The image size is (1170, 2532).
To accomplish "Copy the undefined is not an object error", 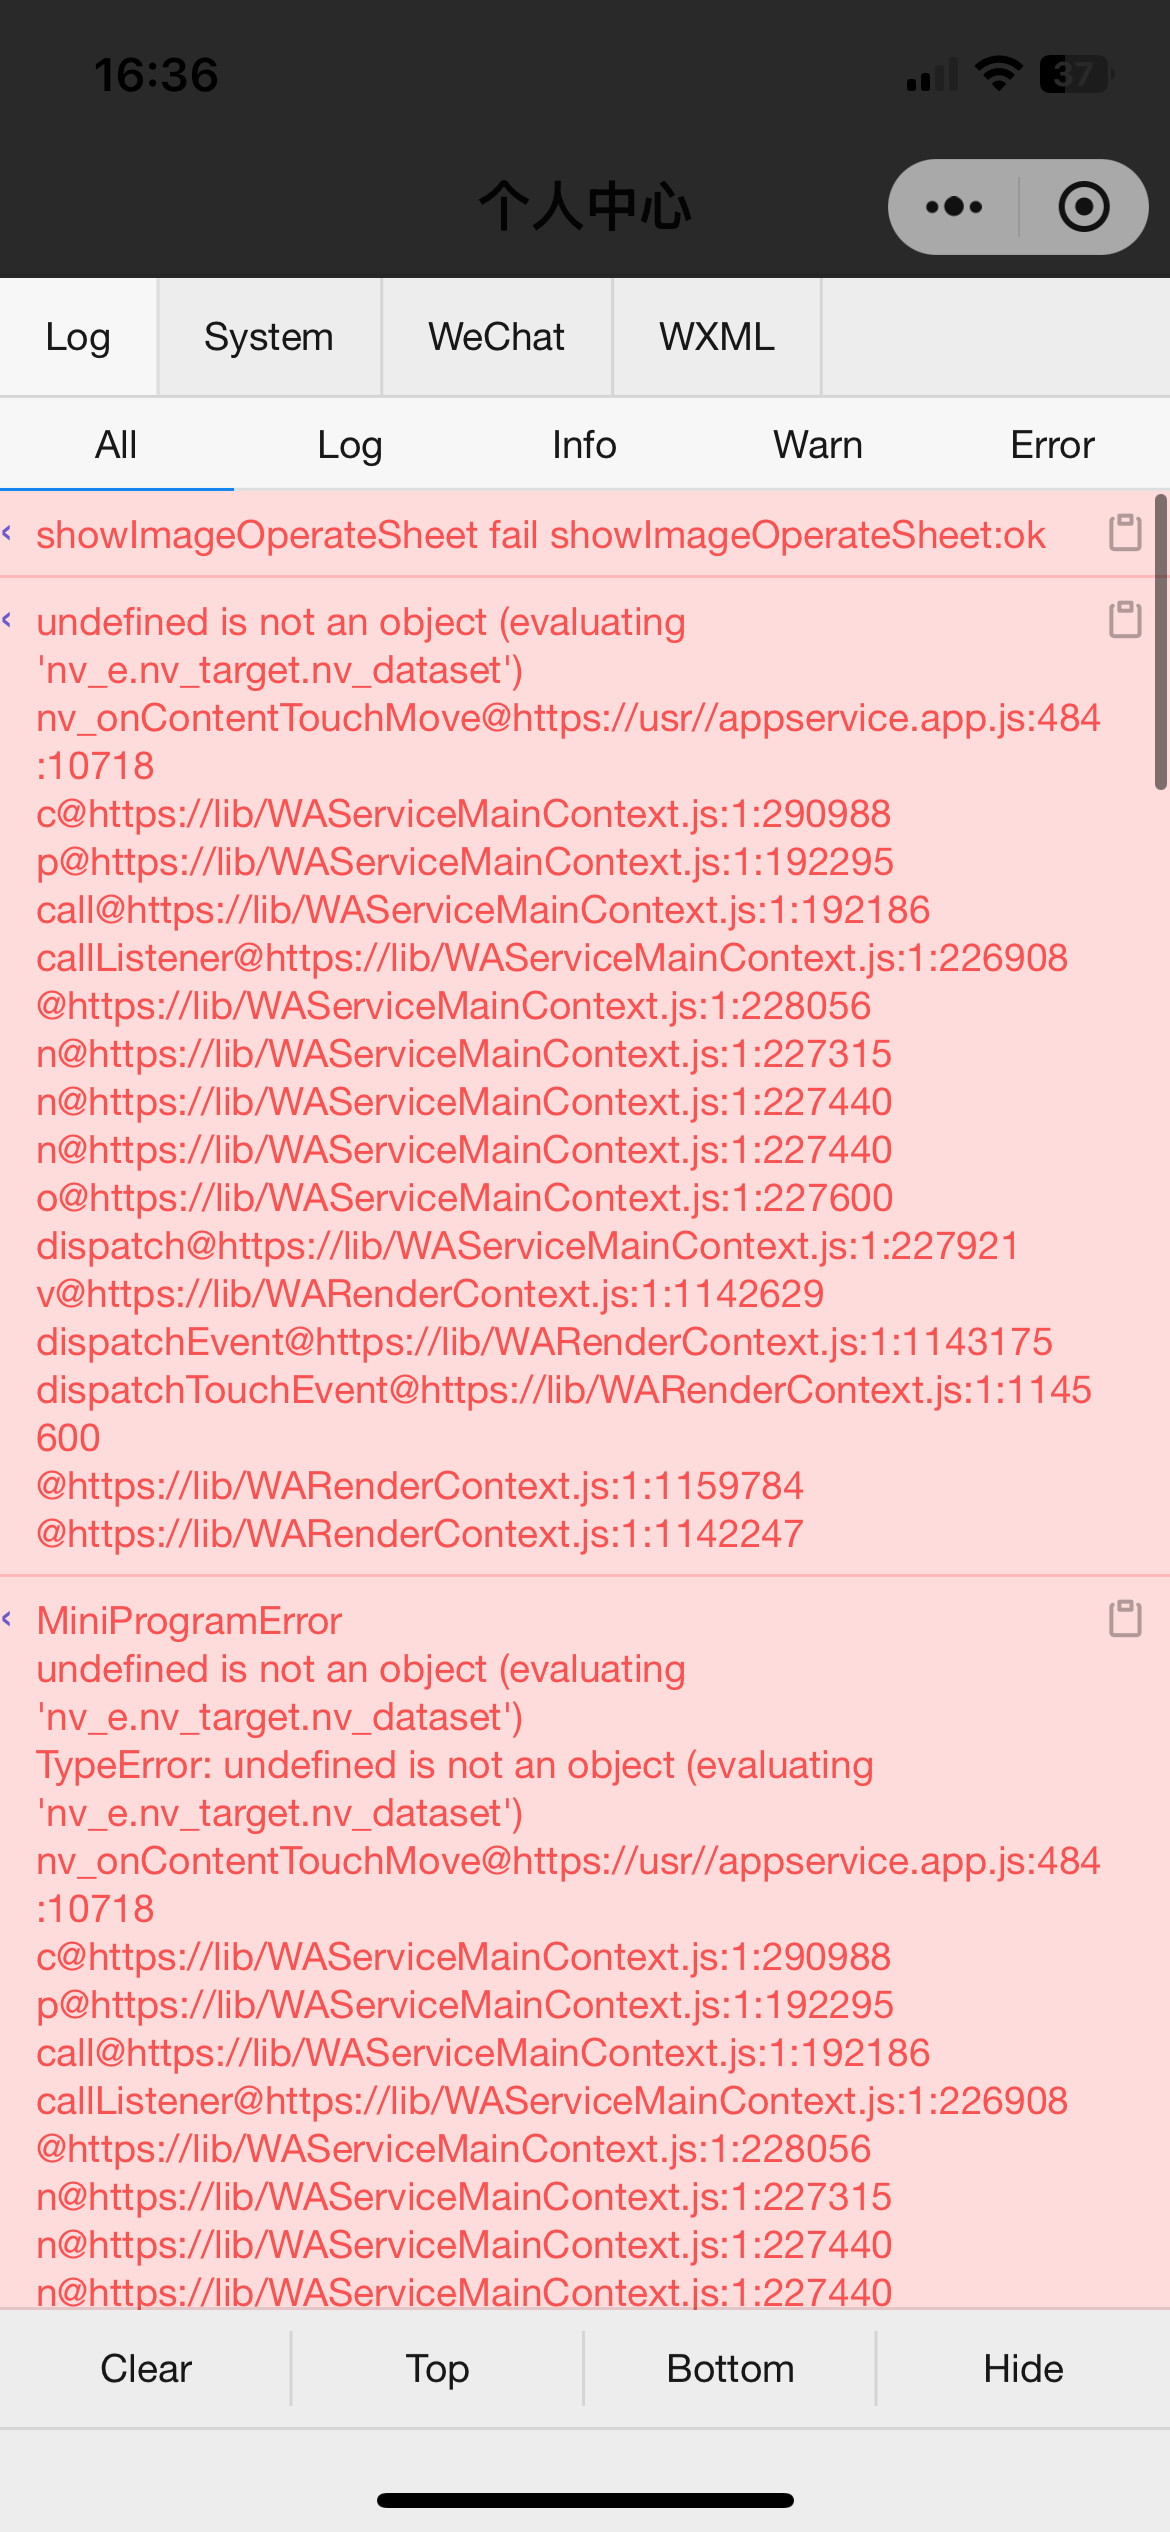I will click(1125, 619).
